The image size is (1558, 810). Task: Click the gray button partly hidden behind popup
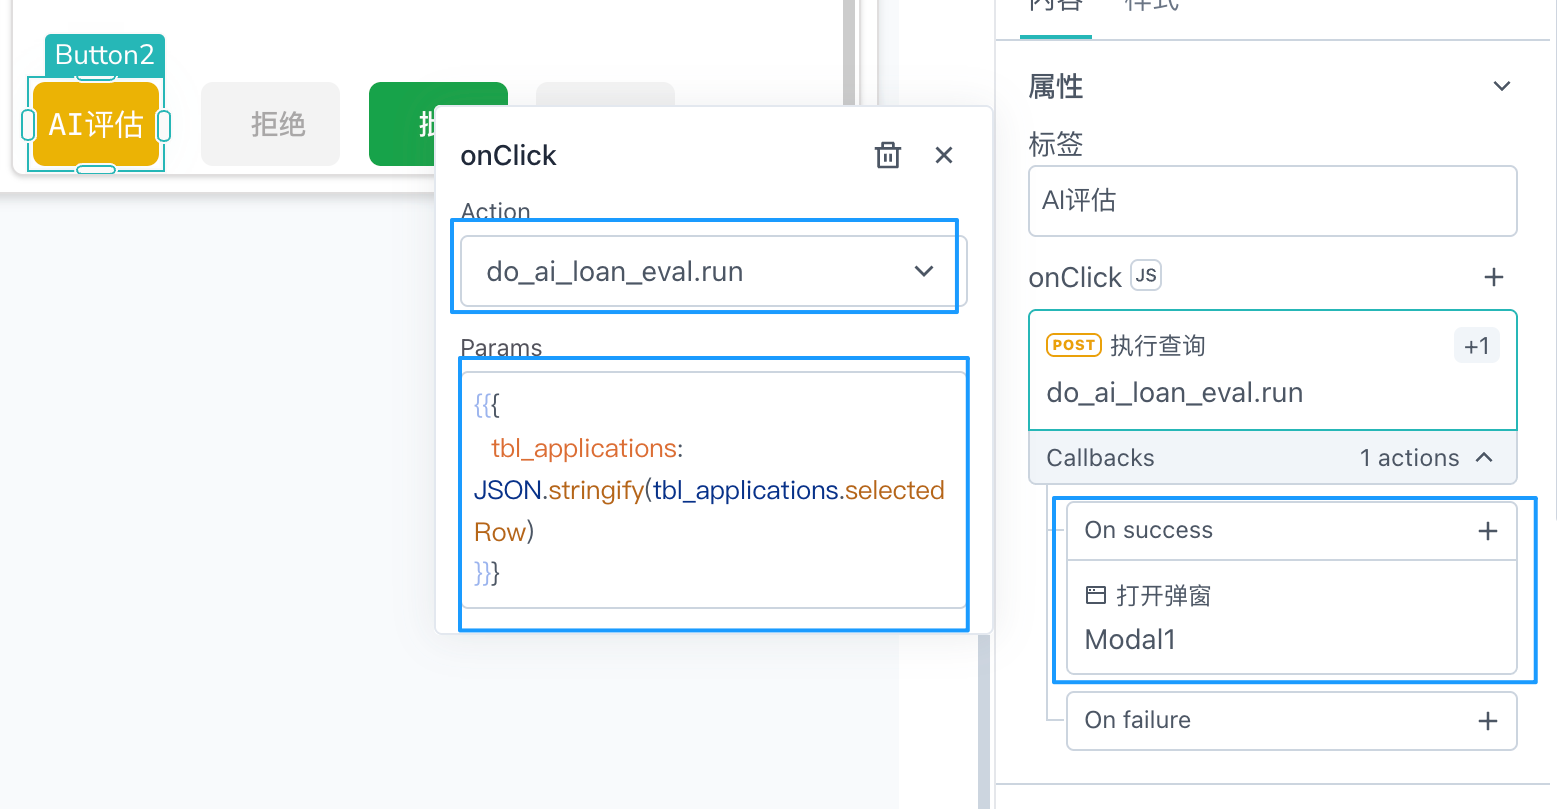605,93
